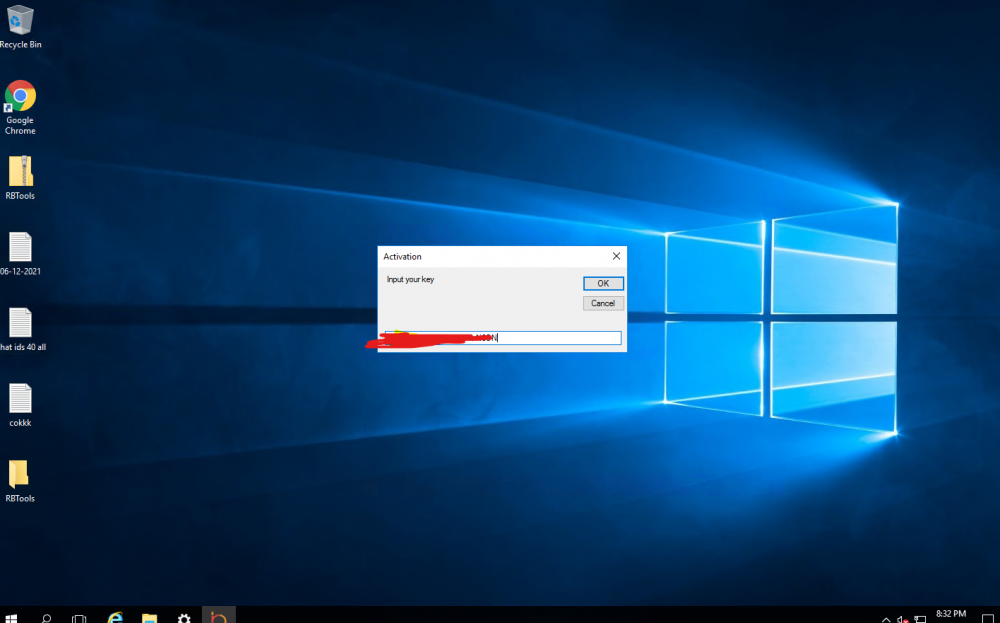Screen dimensions: 1000x623
Task: Open File Explorer from the taskbar
Action: point(150,616)
